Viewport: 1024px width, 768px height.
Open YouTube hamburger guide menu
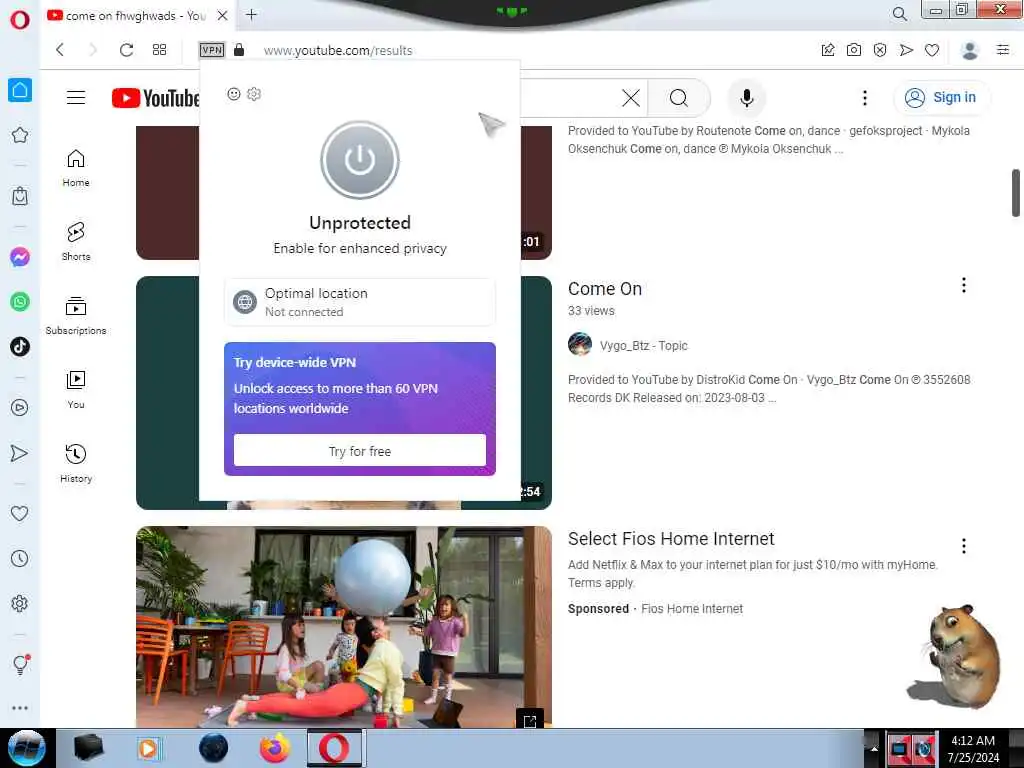point(76,98)
